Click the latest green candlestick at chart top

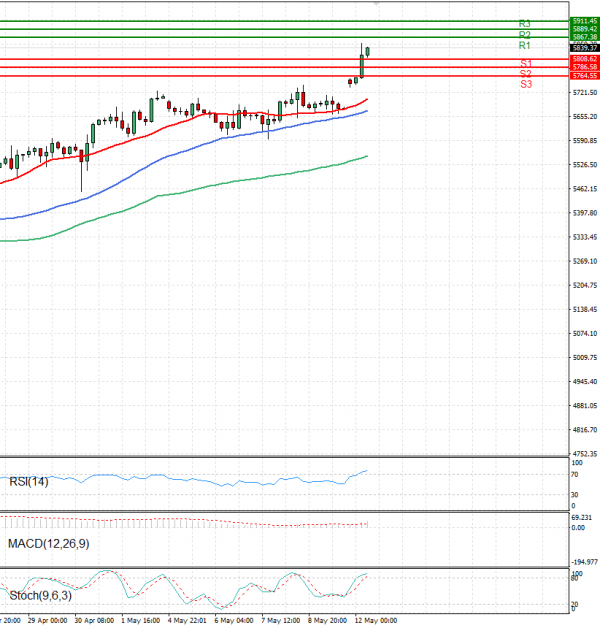tap(368, 51)
